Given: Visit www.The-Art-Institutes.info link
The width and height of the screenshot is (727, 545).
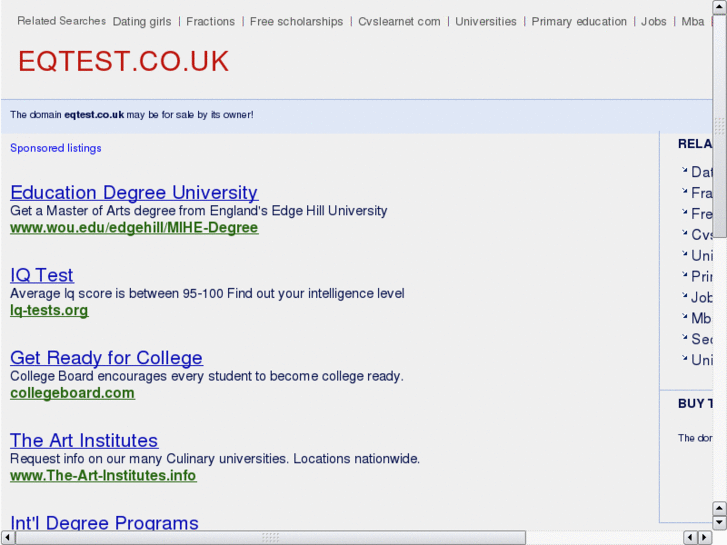Looking at the screenshot, I should click(x=103, y=475).
